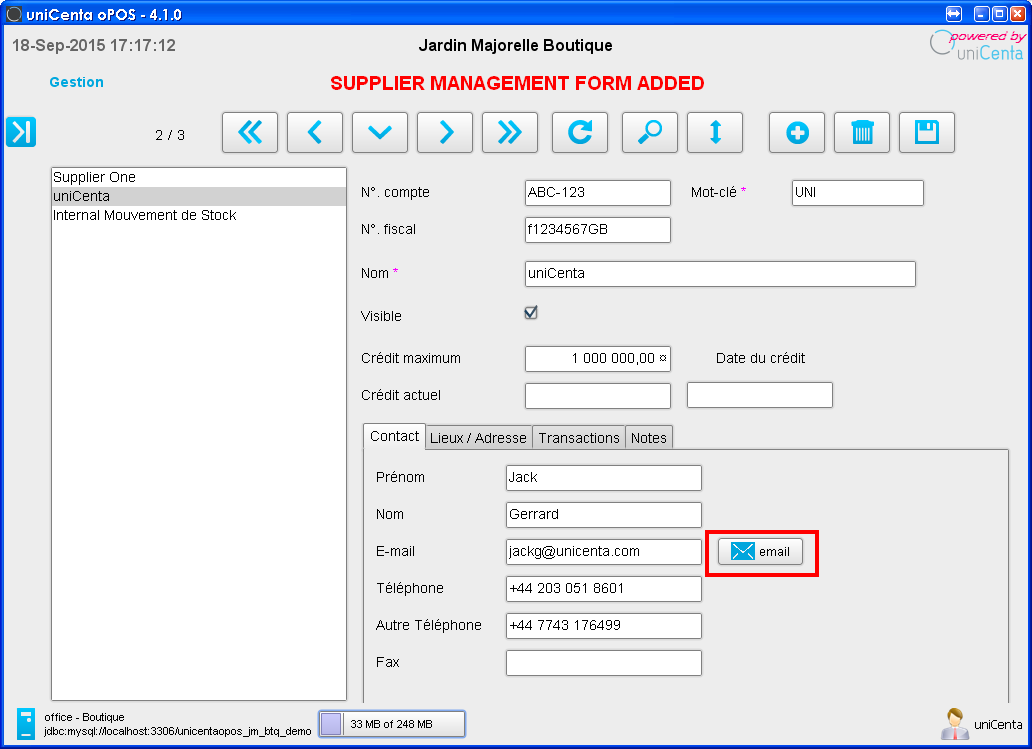Screen dimensions: 1032x749
Task: Collapse the side panel with the arrow icon
Action: 20,131
